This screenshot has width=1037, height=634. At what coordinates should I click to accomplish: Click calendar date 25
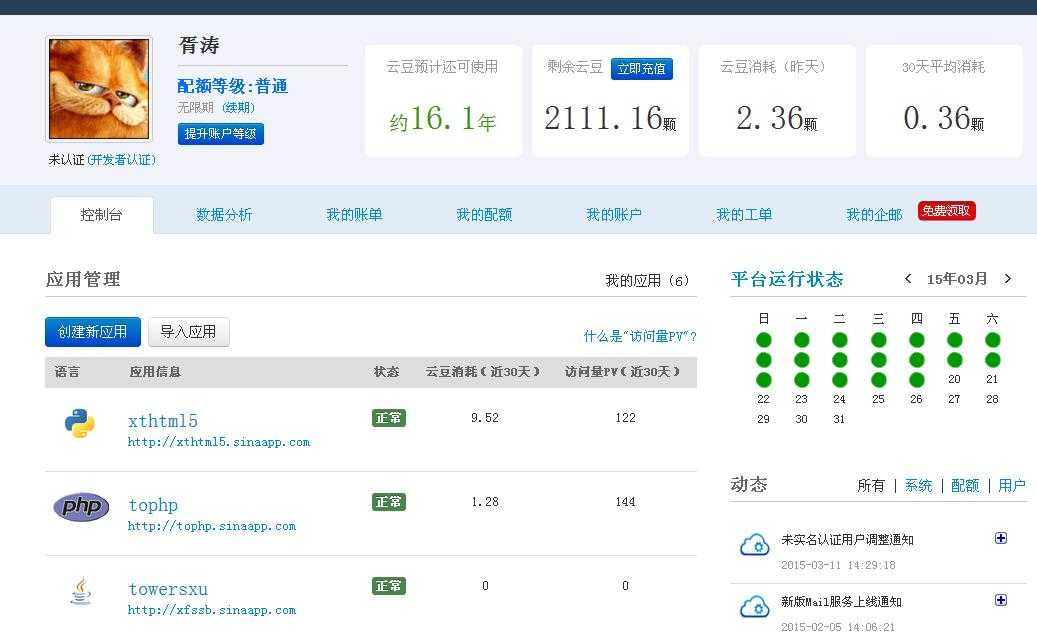click(878, 399)
